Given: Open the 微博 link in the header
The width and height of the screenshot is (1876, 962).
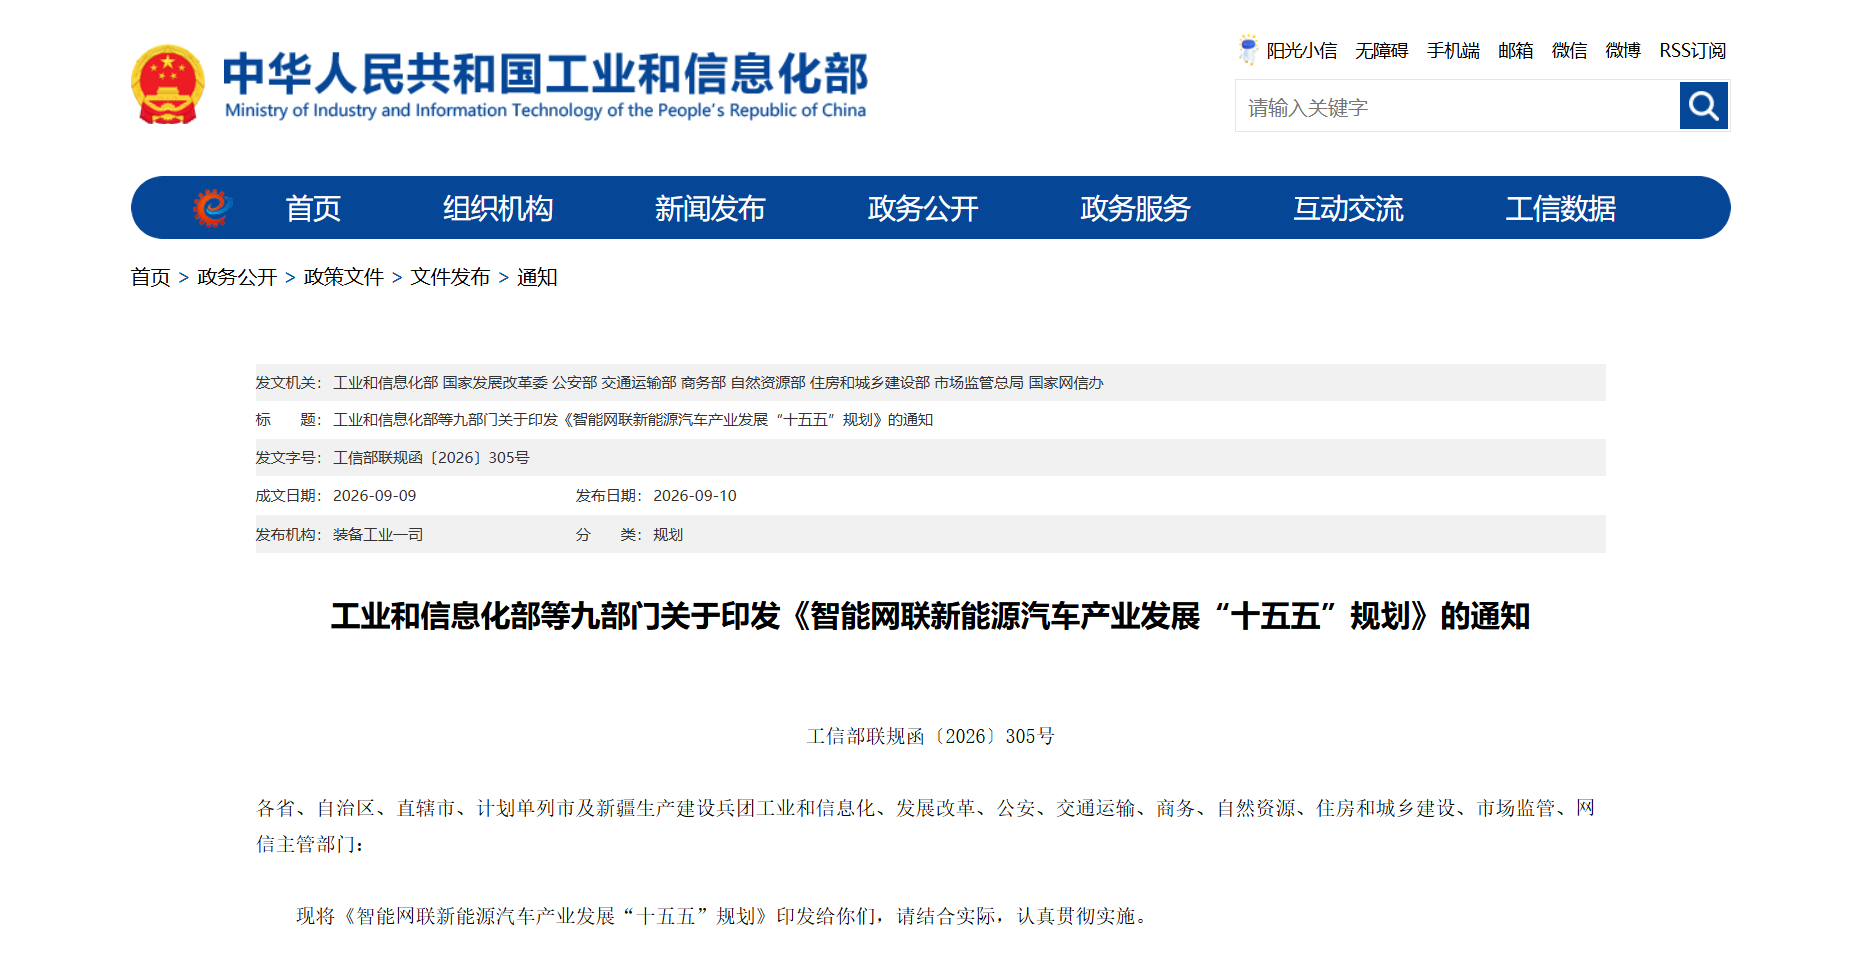Looking at the screenshot, I should click(x=1623, y=51).
